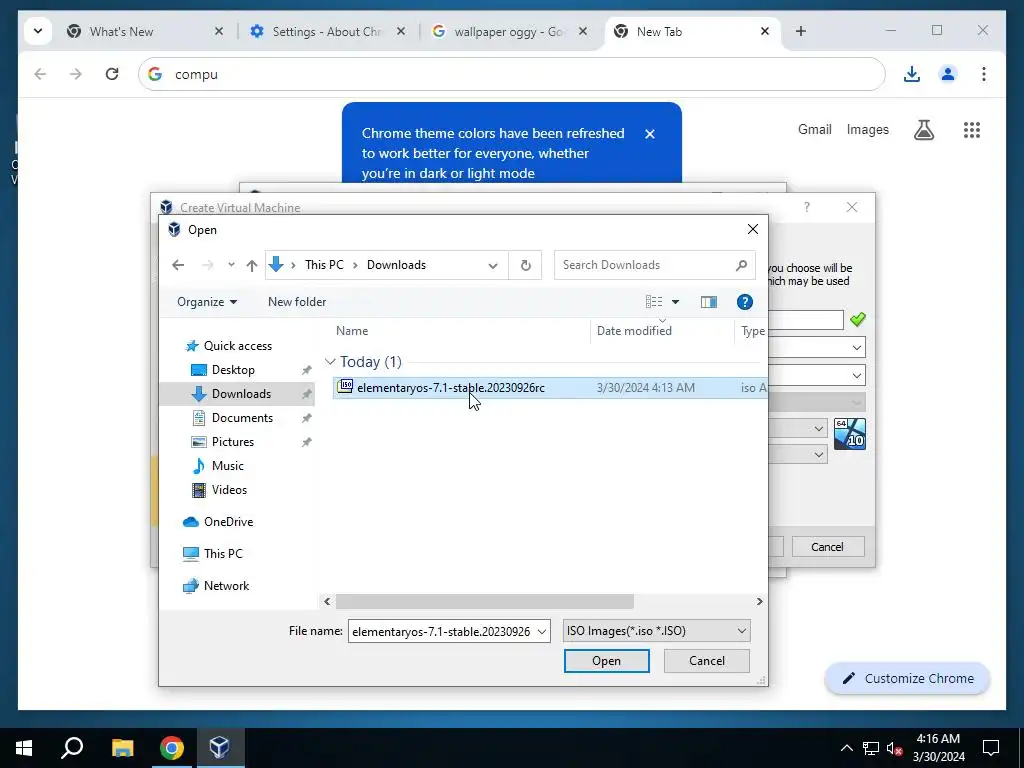1024x768 pixels.
Task: Open the File name dropdown
Action: coord(541,632)
